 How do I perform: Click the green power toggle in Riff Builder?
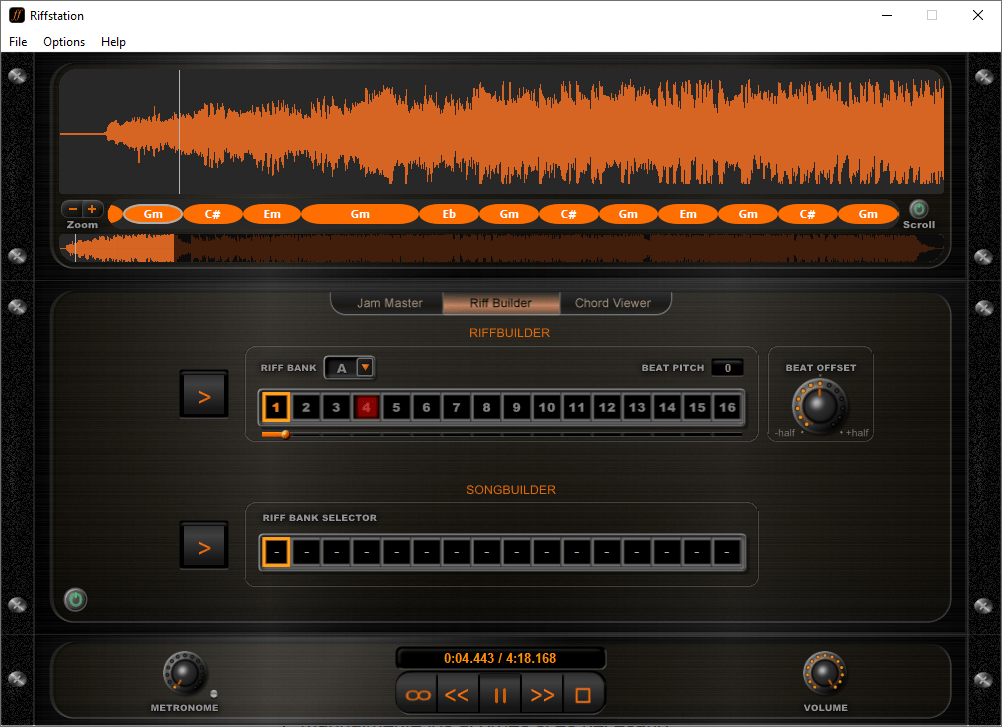[x=75, y=600]
